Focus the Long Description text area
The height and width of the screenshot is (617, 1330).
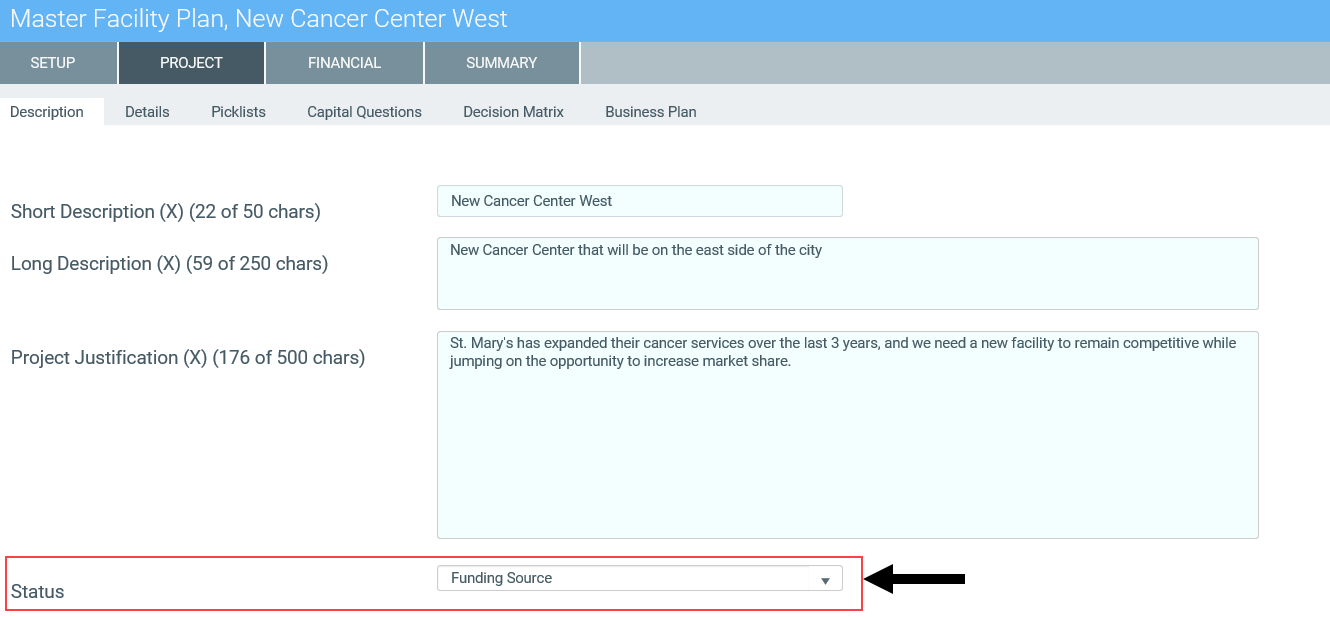(x=847, y=273)
